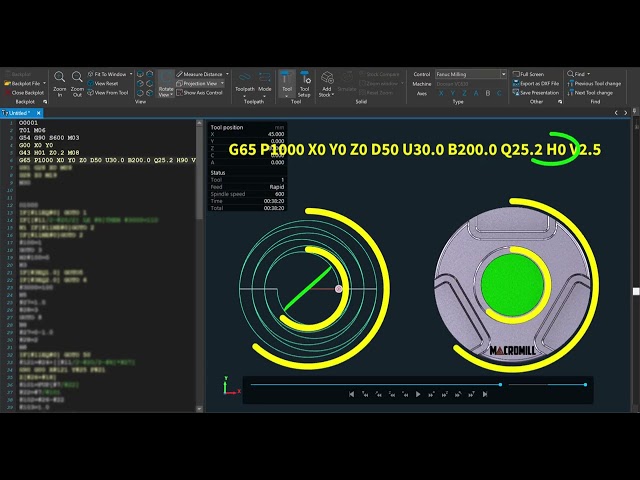The image size is (640, 480).
Task: Jump to Previous Tool change
Action: [x=594, y=83]
